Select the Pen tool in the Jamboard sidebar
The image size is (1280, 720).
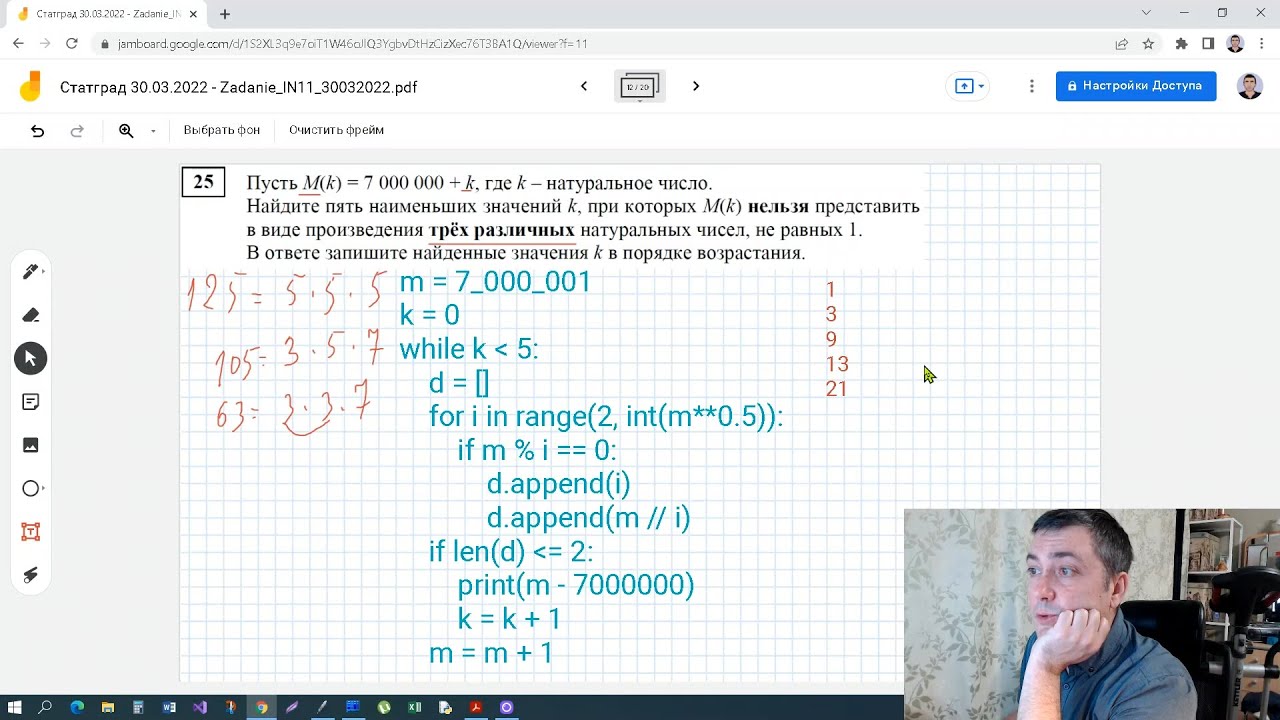[30, 272]
